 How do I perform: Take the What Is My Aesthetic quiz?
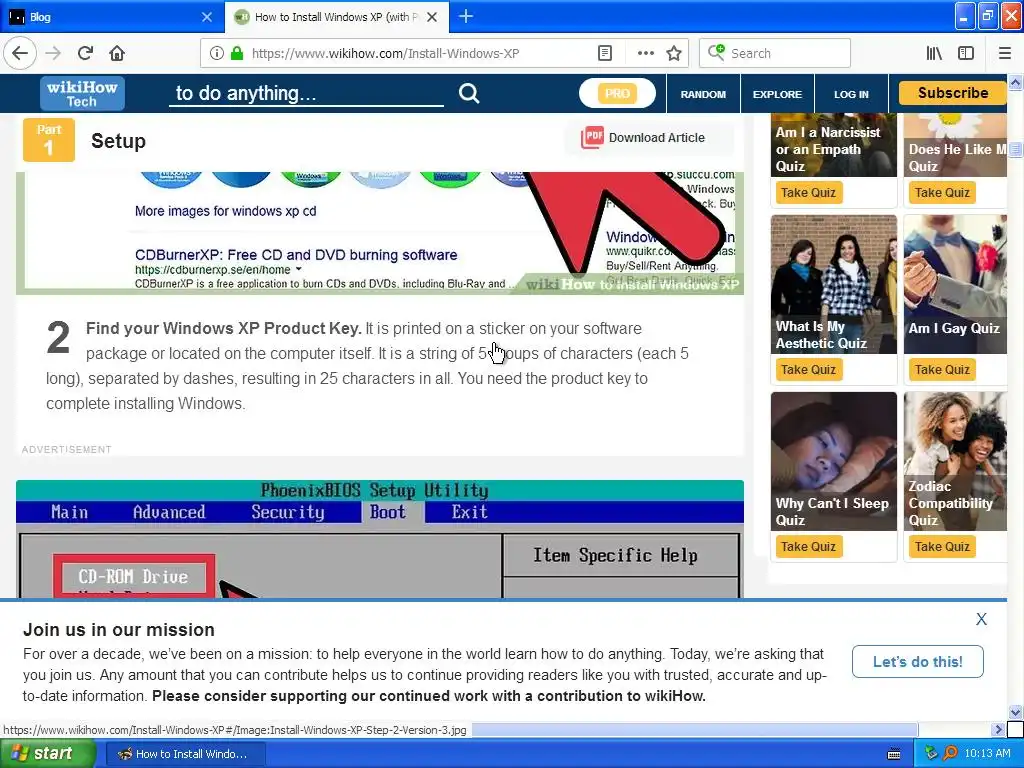coord(808,370)
